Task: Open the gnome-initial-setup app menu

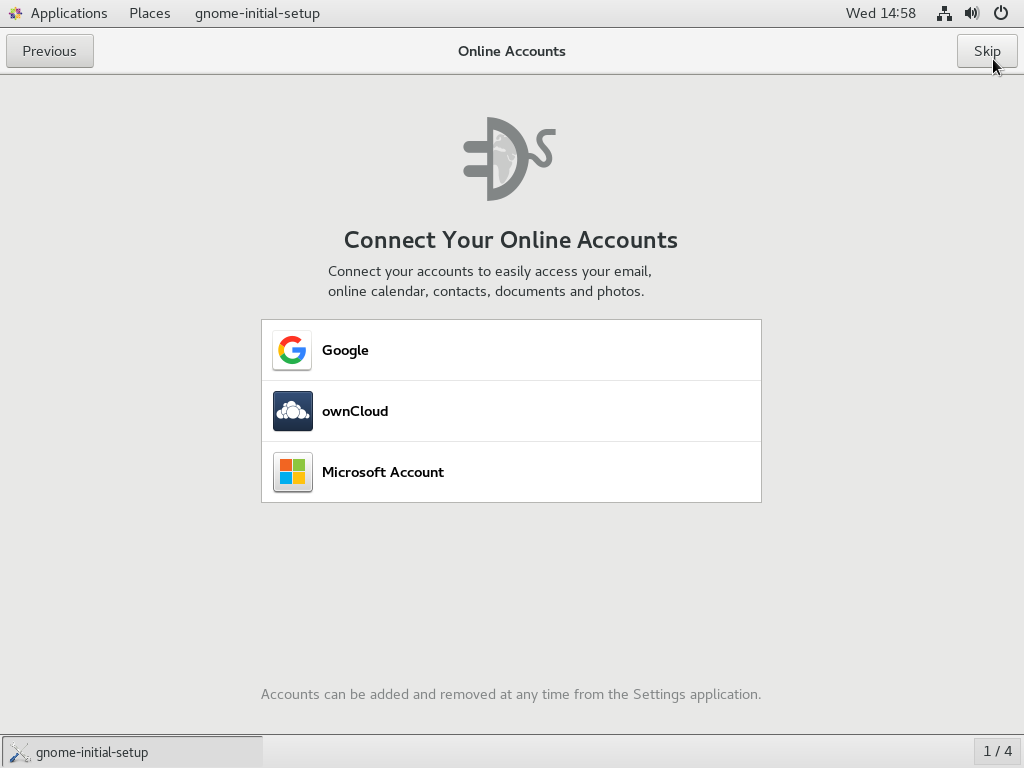Action: pos(257,13)
